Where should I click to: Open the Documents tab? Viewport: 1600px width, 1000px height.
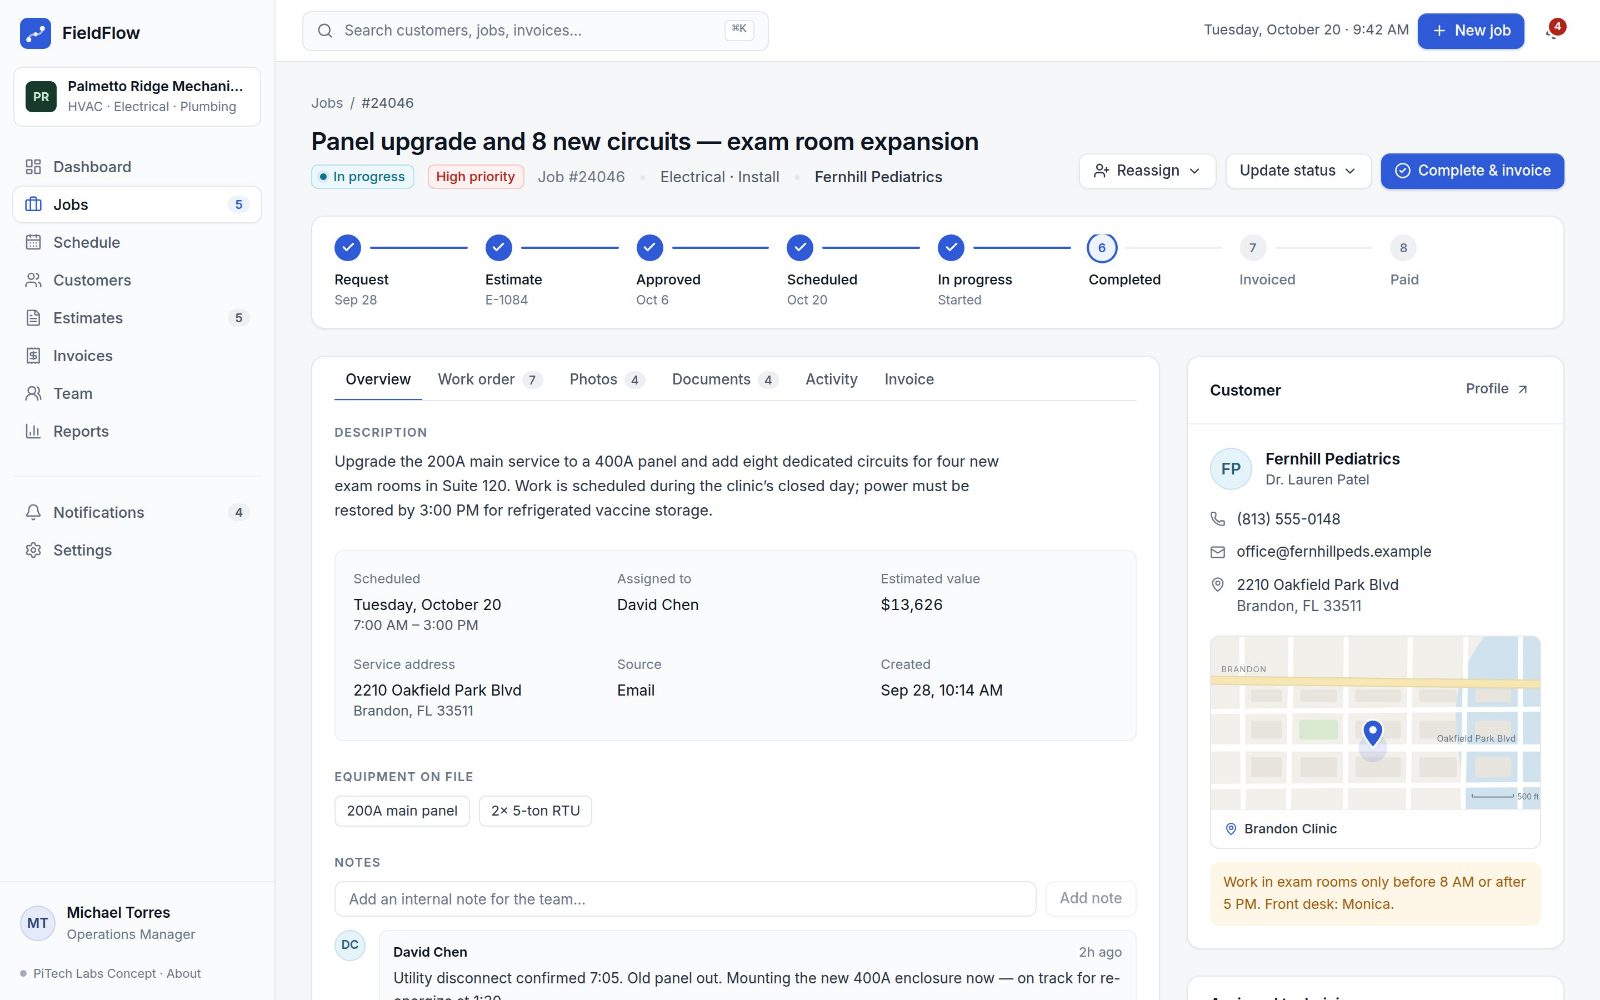[x=724, y=380]
